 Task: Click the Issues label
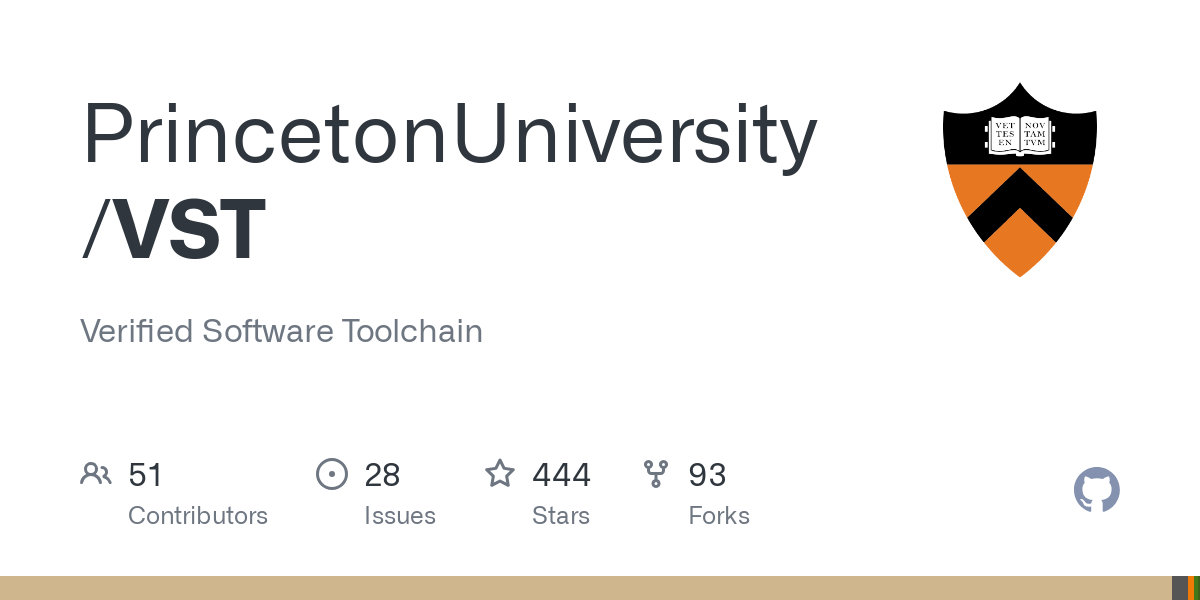click(x=400, y=516)
